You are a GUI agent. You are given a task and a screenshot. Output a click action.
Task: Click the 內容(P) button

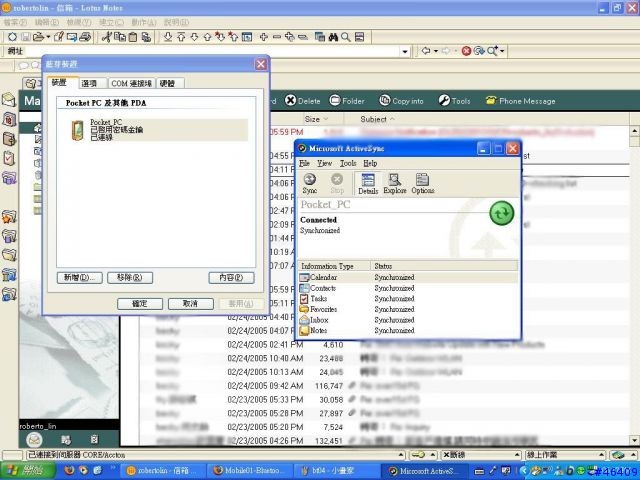tap(231, 278)
